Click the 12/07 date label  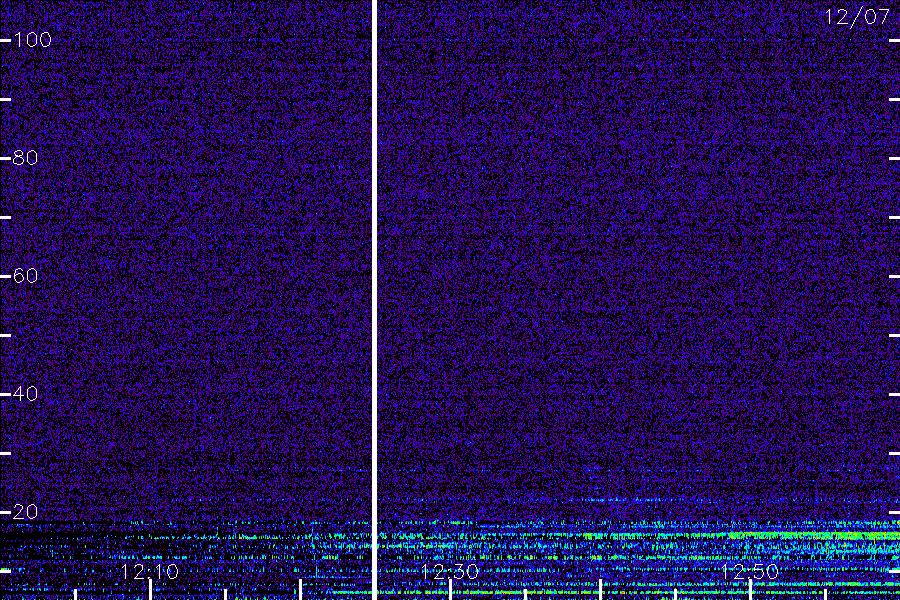click(x=858, y=17)
